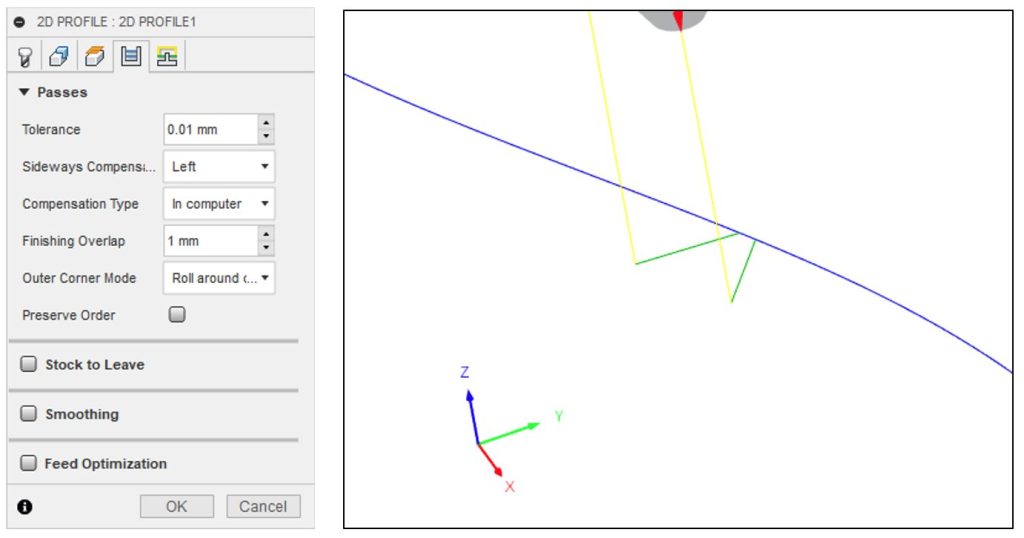Enable the Stock to Leave checkbox
The height and width of the screenshot is (538, 1024).
[29, 365]
